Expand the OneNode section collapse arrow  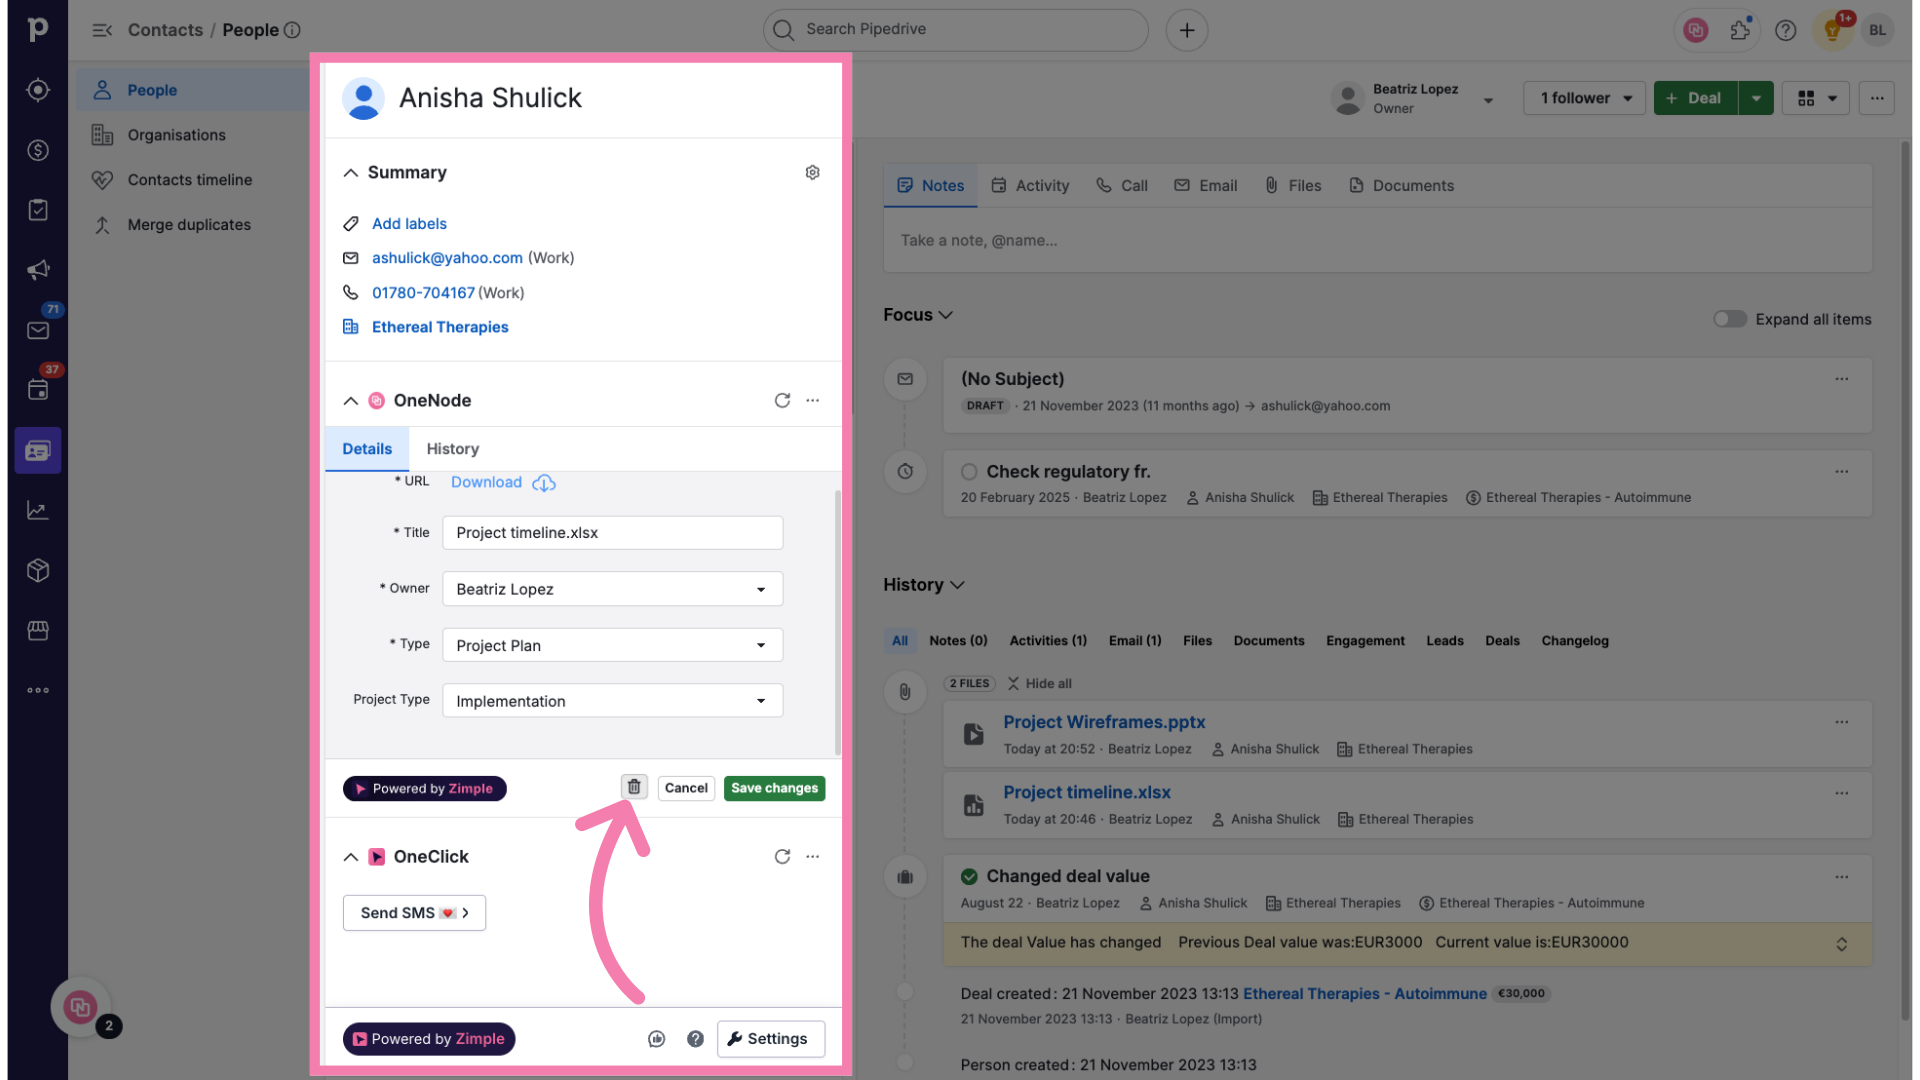click(x=351, y=400)
